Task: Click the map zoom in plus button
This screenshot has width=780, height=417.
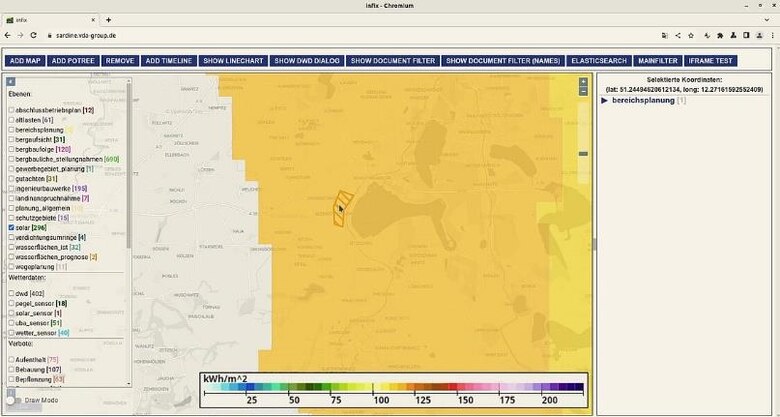Action: tap(583, 82)
